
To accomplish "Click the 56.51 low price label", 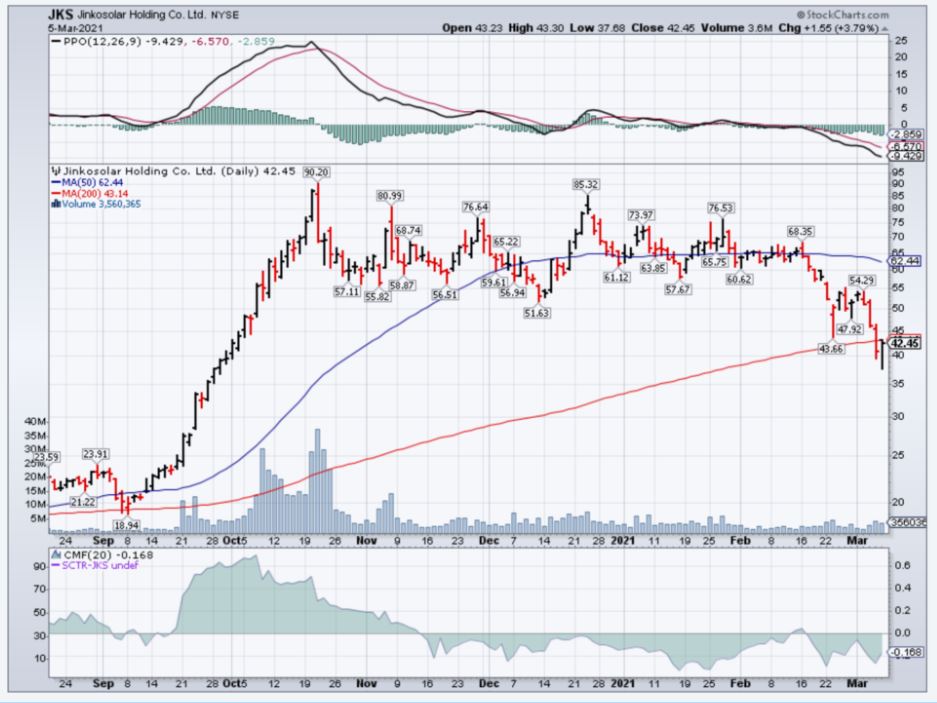I will tap(445, 294).
